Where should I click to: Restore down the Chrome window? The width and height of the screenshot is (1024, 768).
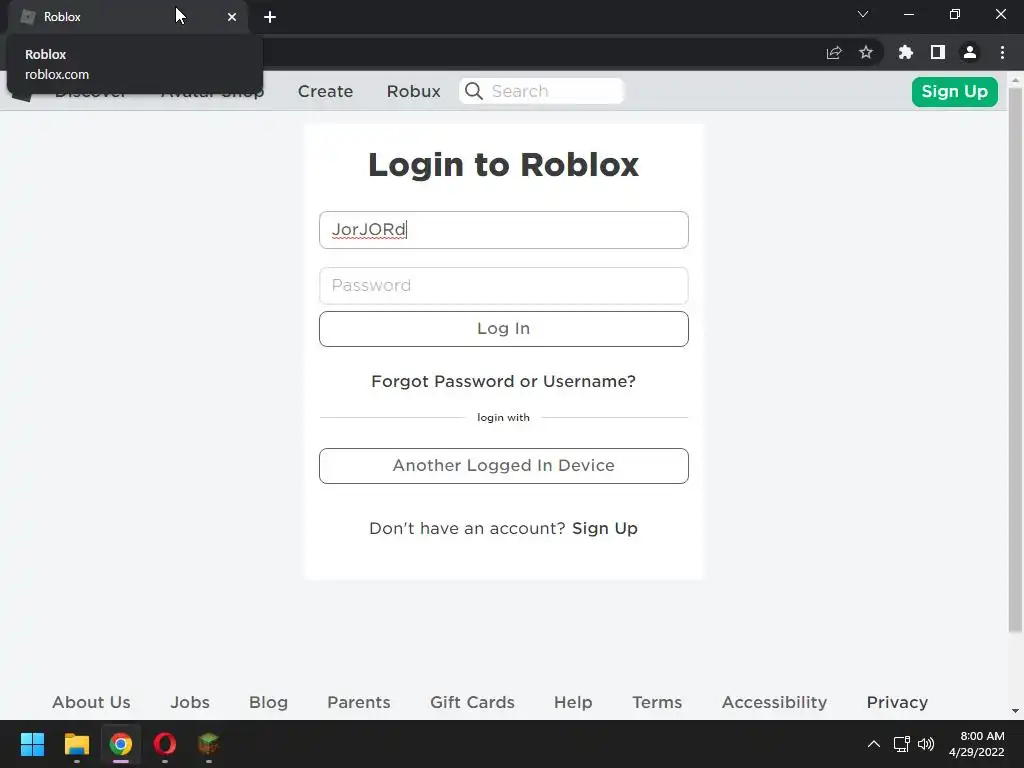pyautogui.click(x=955, y=14)
